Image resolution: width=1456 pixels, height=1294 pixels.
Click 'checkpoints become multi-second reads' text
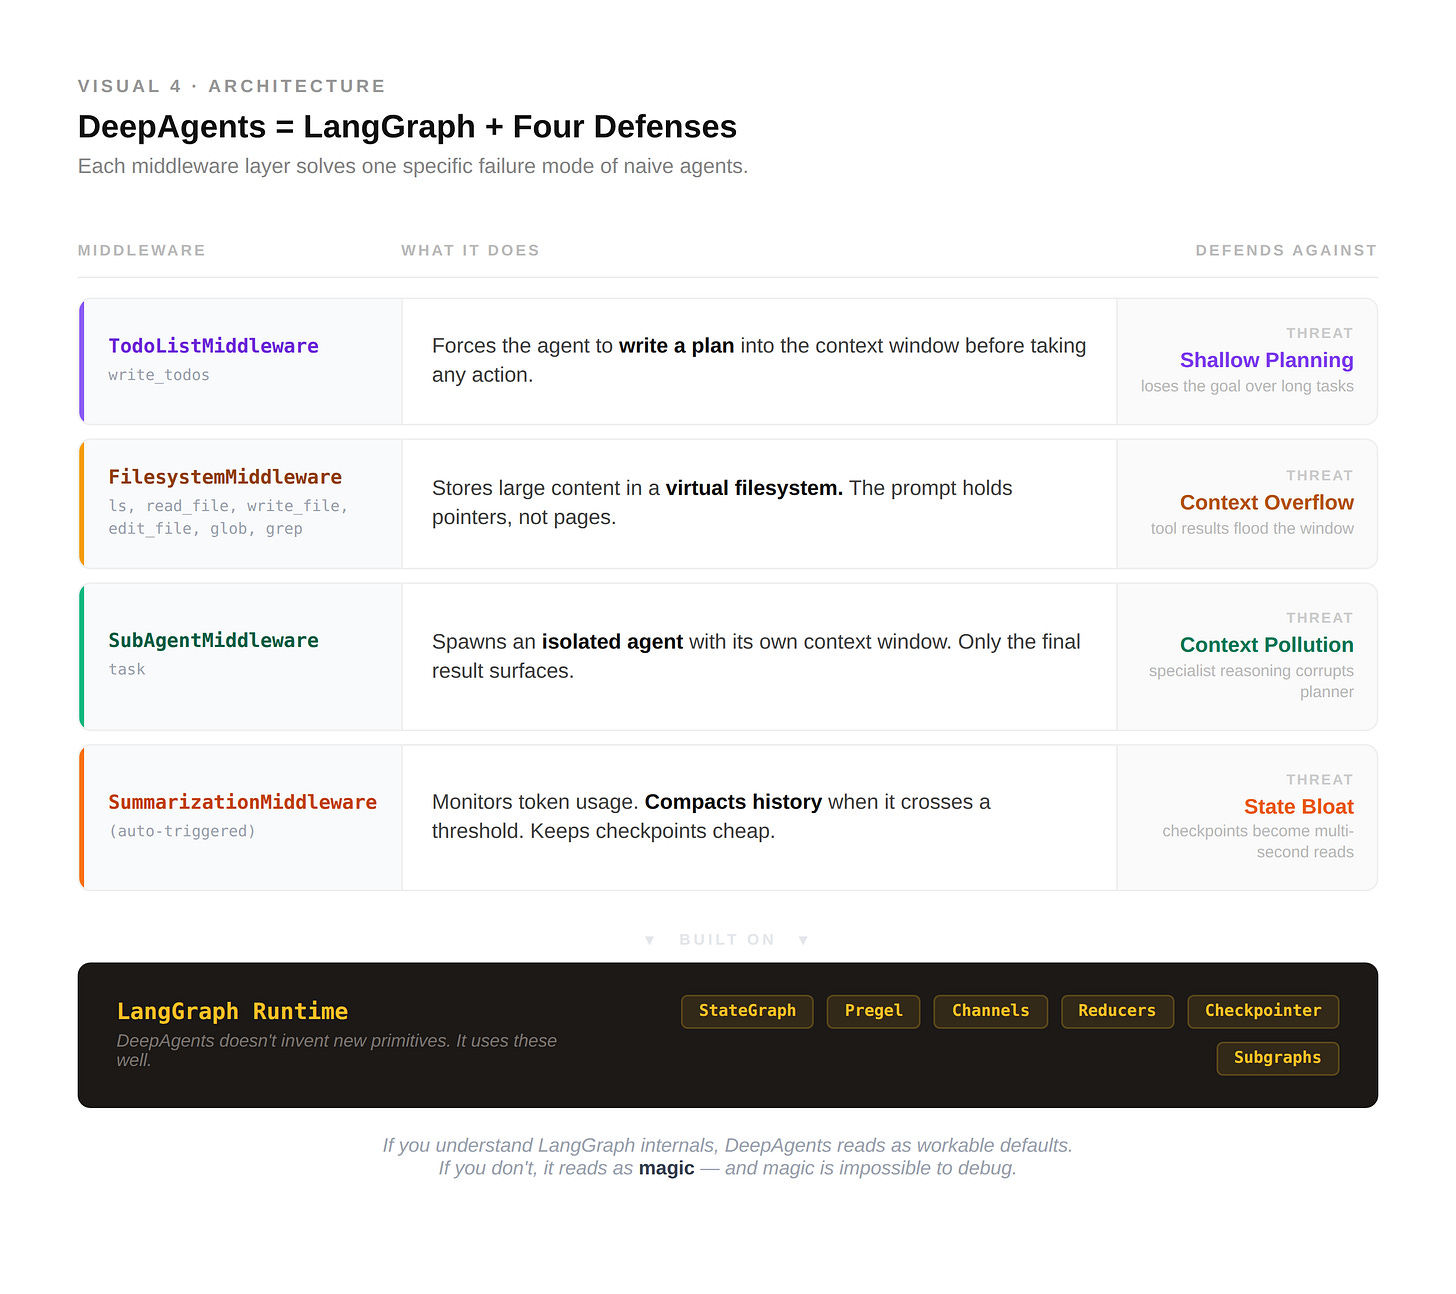1258,842
